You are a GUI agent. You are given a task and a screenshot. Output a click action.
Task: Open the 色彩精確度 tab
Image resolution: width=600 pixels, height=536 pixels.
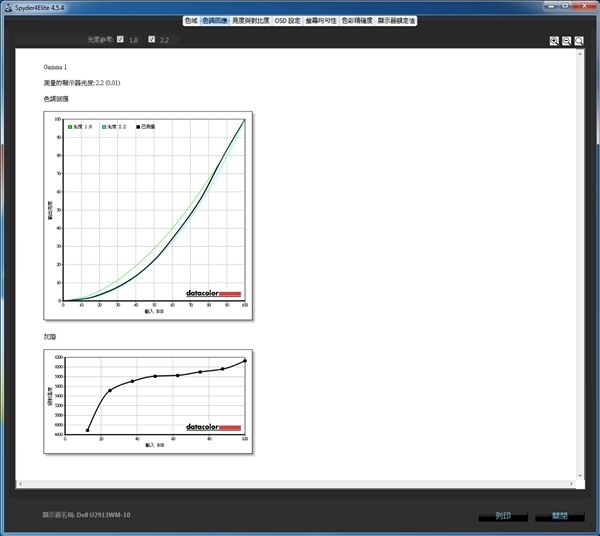click(357, 21)
